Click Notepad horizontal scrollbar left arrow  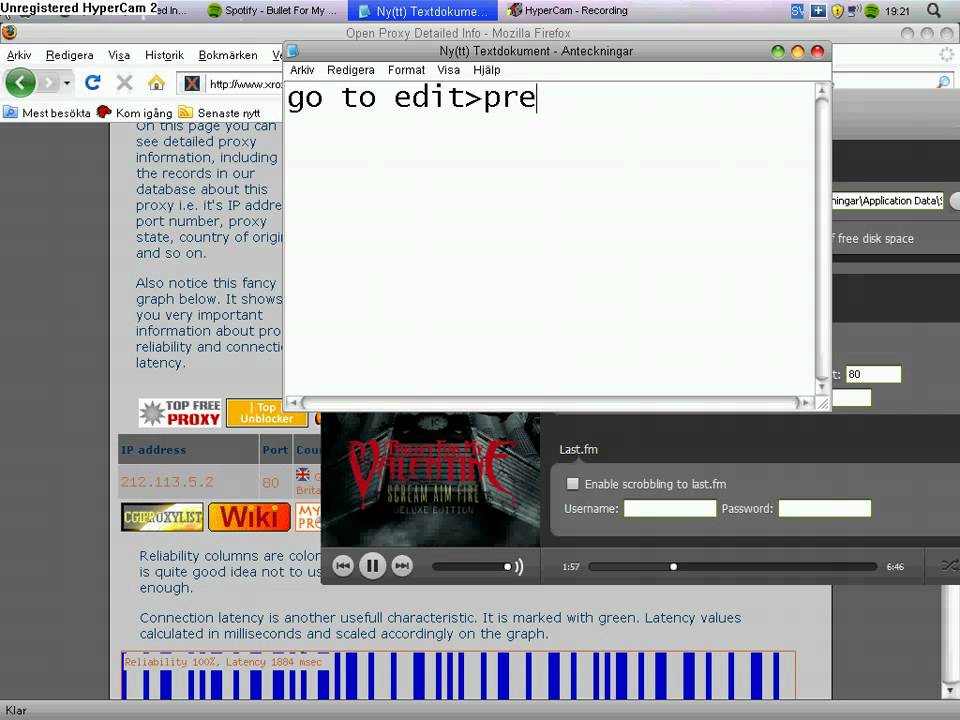click(293, 402)
